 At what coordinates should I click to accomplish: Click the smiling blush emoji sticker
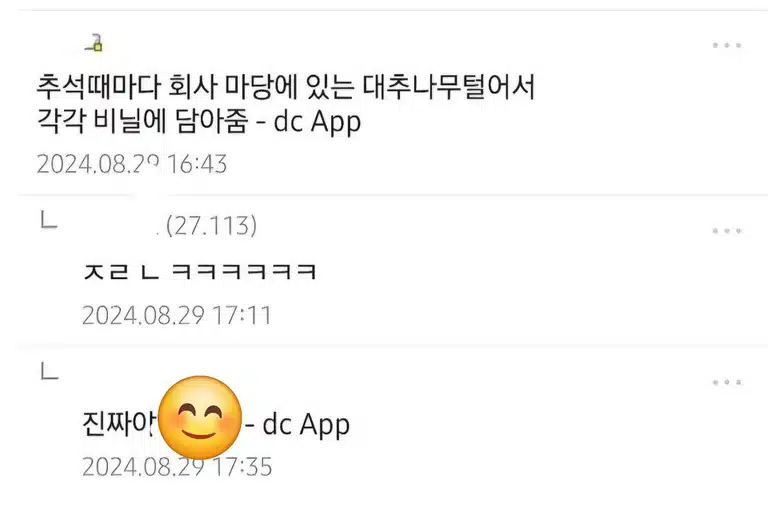click(x=201, y=417)
